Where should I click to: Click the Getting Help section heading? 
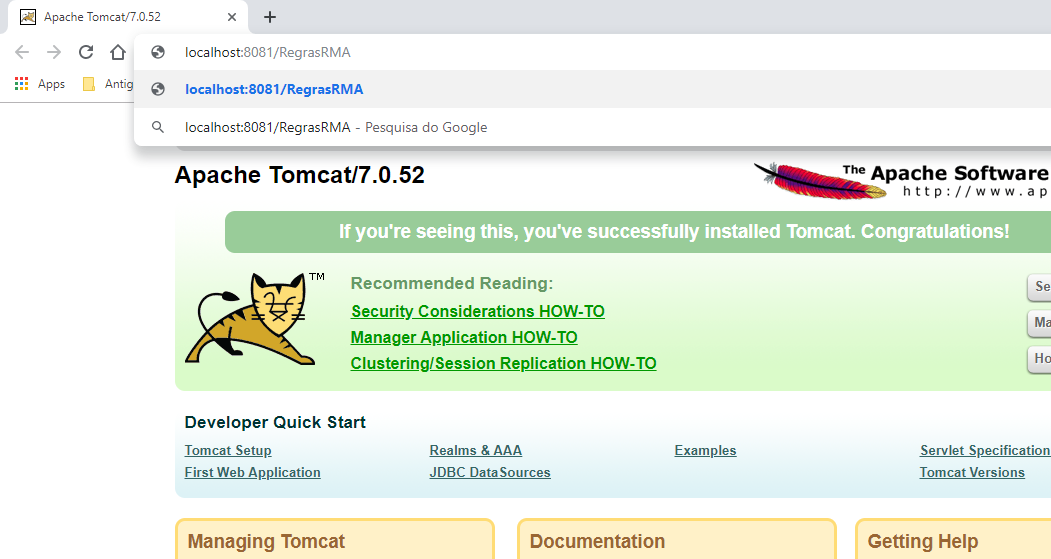(x=923, y=541)
